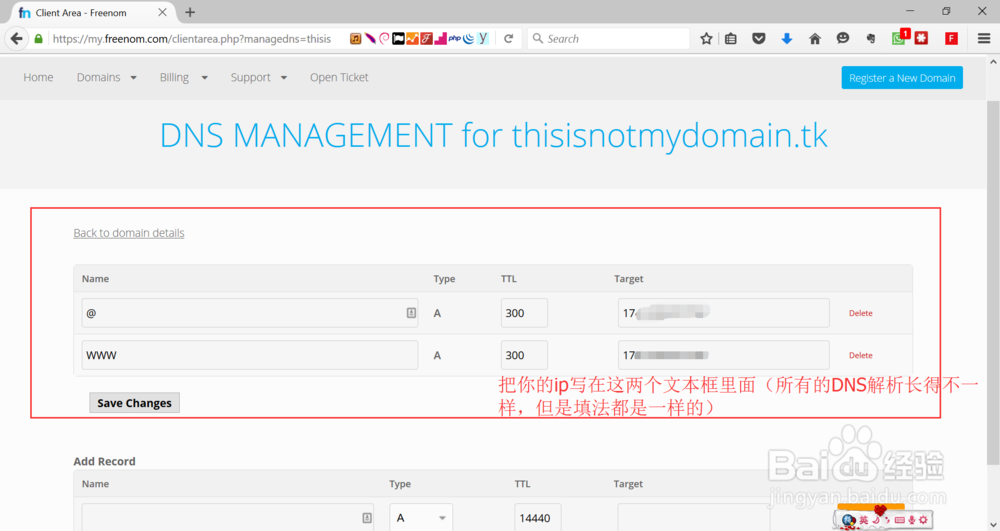Screen dimensions: 1000x531
Task: Click the Save Changes button
Action: click(x=135, y=403)
